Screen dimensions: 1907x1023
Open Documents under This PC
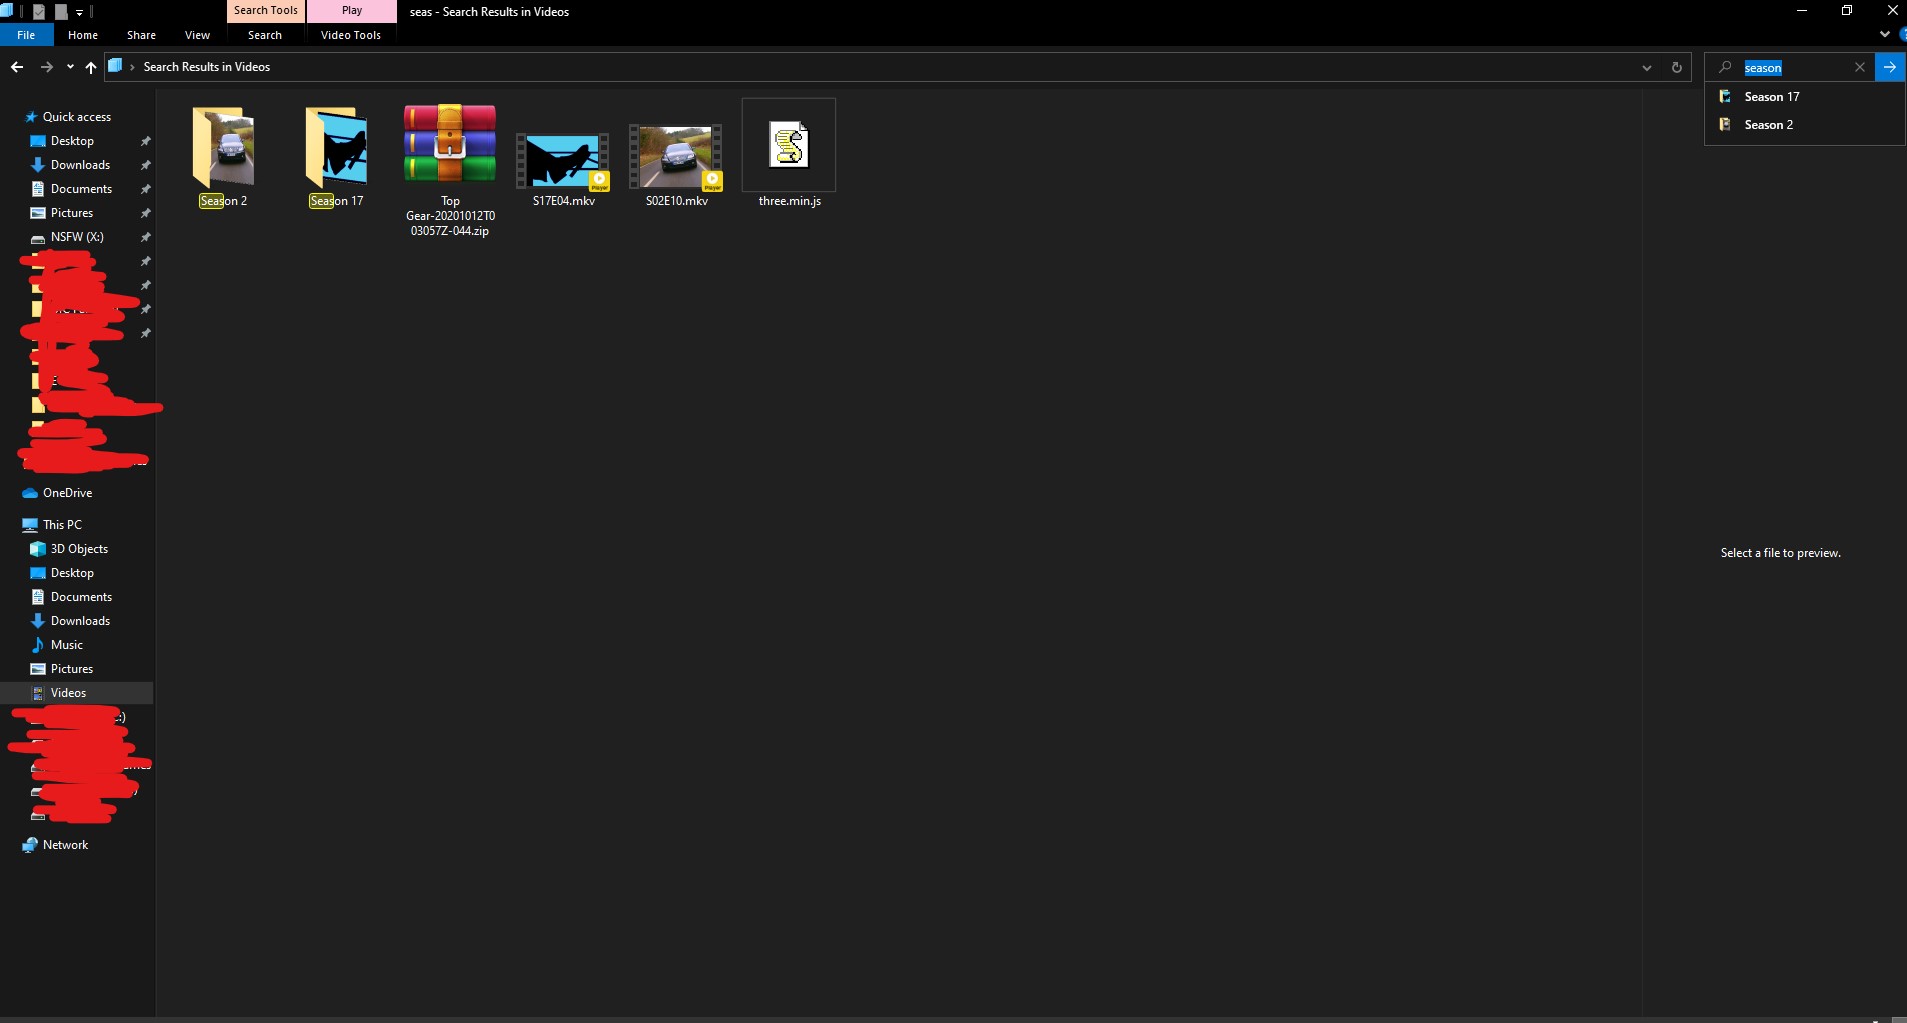click(x=81, y=597)
